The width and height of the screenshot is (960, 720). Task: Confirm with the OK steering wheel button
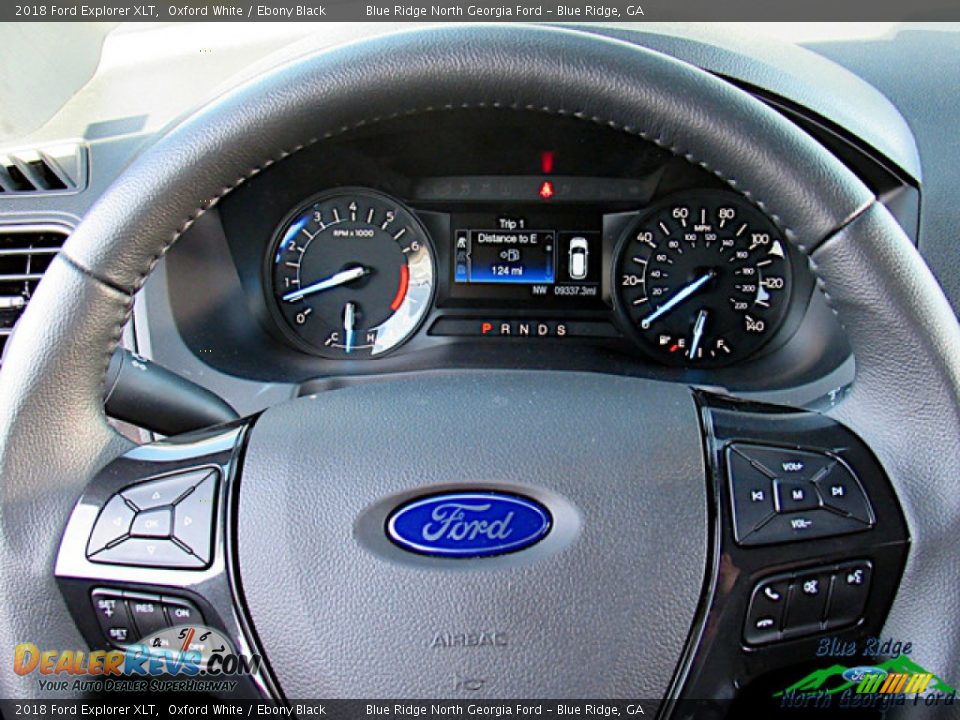[151, 523]
